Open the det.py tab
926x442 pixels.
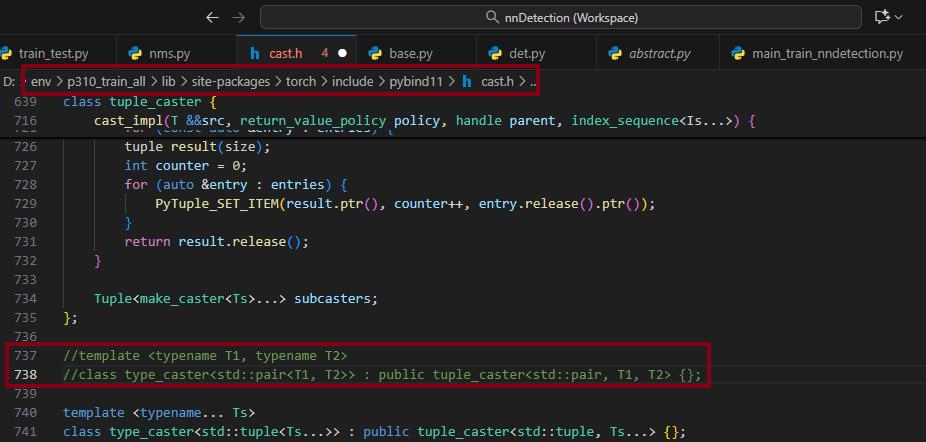pos(527,53)
